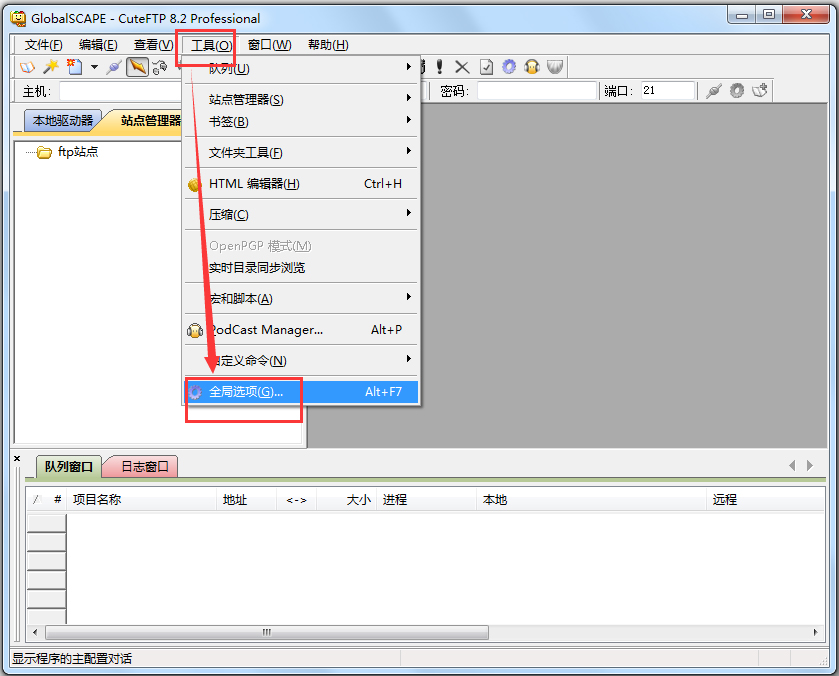The height and width of the screenshot is (676, 839).
Task: Close the bottom pane with small x
Action: click(17, 459)
